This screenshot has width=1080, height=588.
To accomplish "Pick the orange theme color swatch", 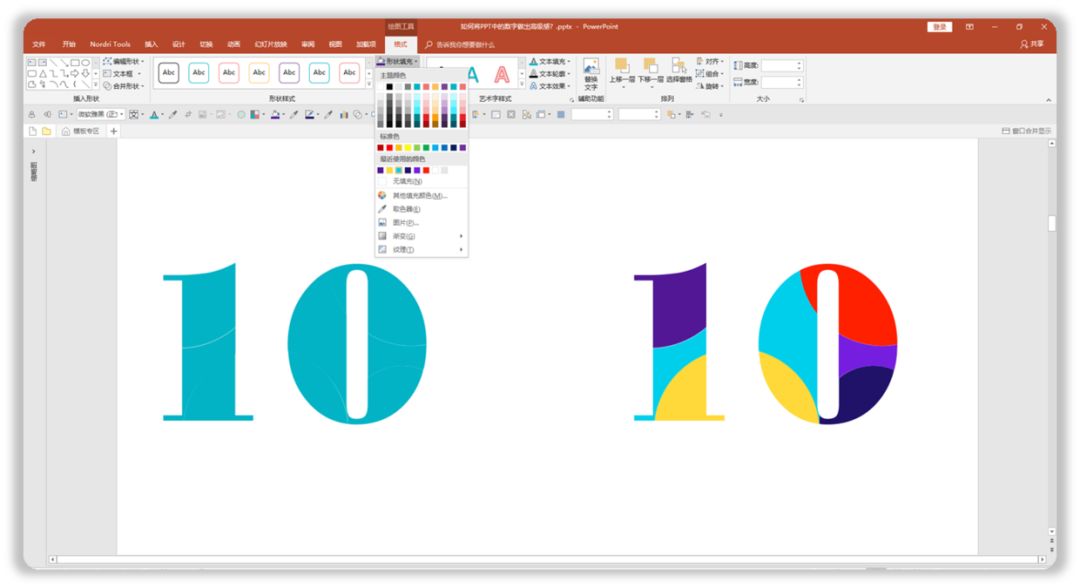I will (x=435, y=87).
